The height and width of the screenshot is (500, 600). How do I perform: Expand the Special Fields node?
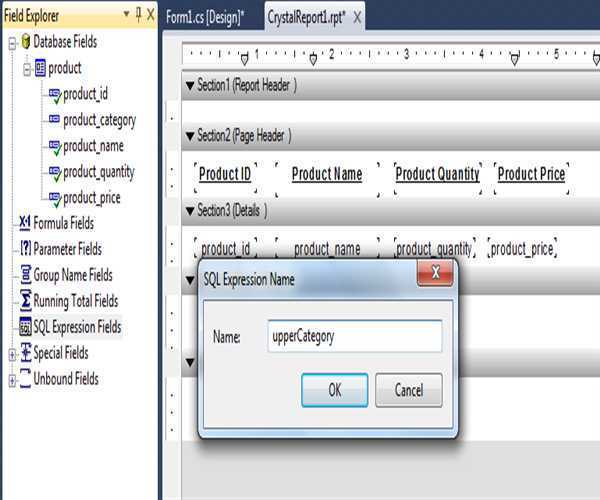[11, 353]
